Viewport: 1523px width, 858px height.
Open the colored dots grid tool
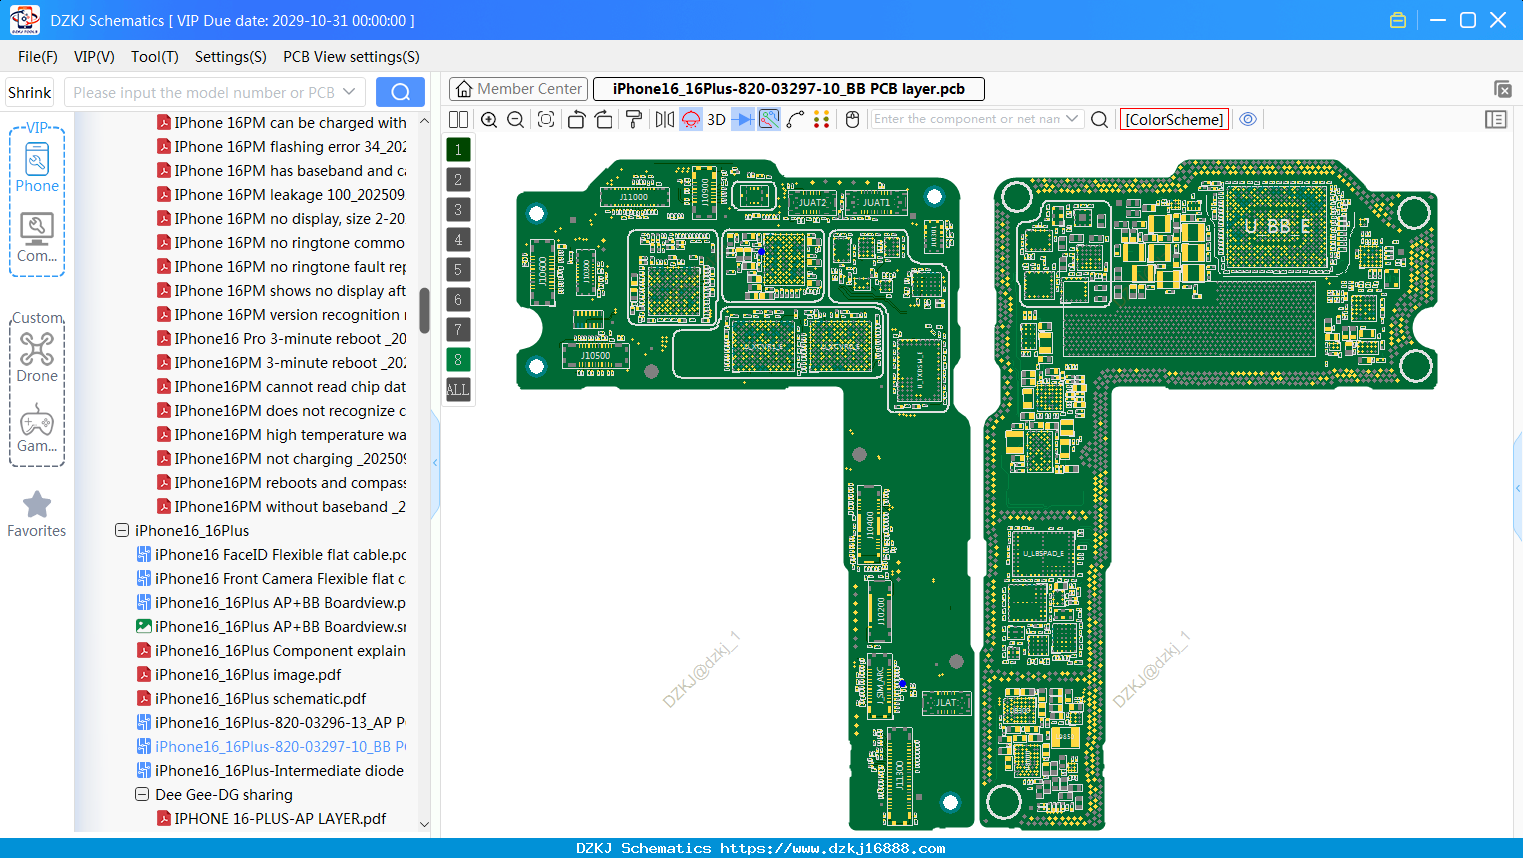(x=822, y=119)
